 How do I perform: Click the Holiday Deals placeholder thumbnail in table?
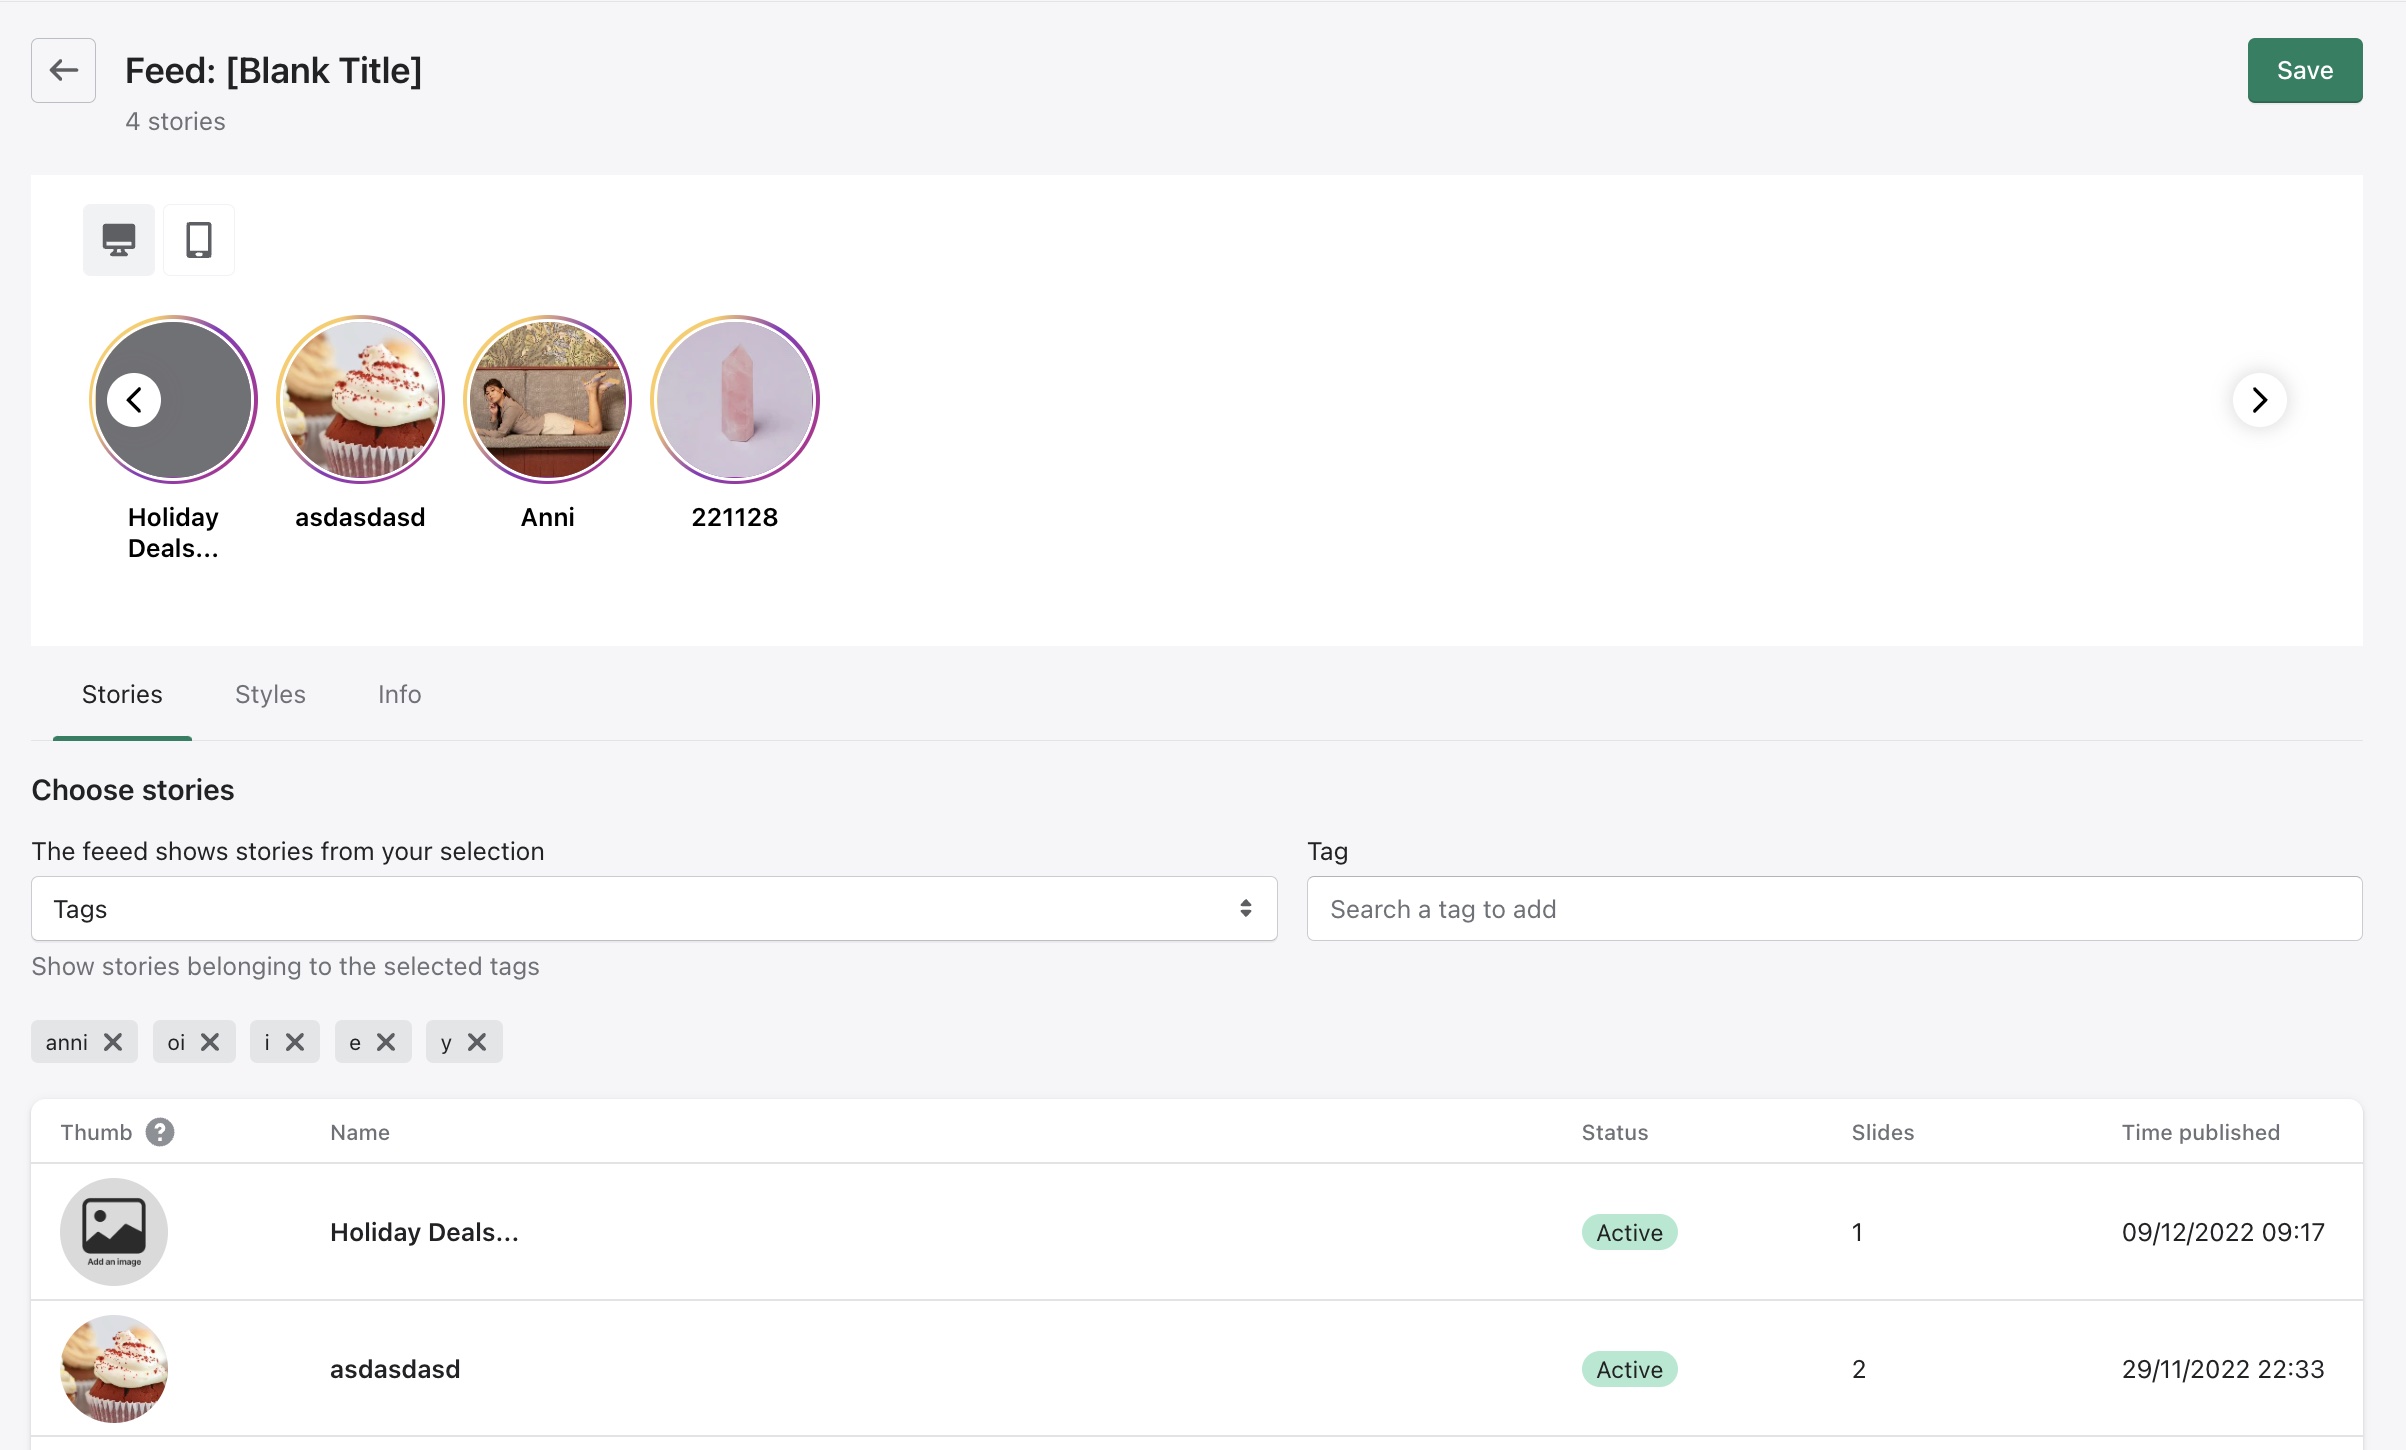114,1231
